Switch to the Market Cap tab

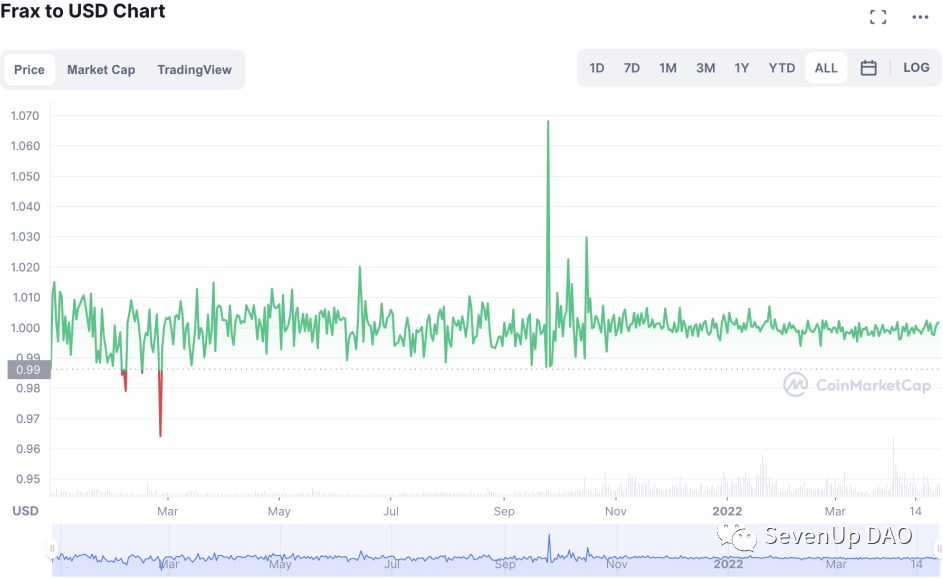coord(101,70)
